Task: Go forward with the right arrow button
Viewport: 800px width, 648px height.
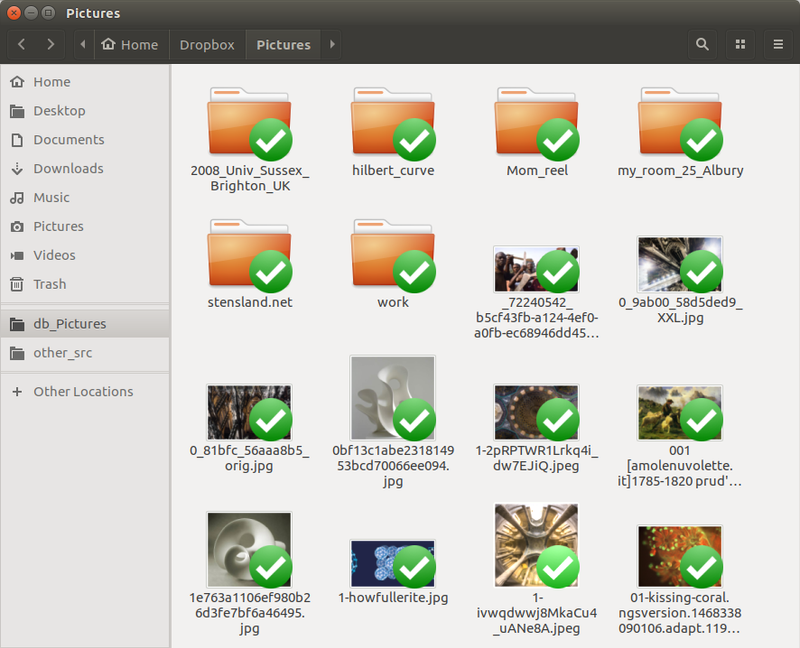Action: coord(50,44)
